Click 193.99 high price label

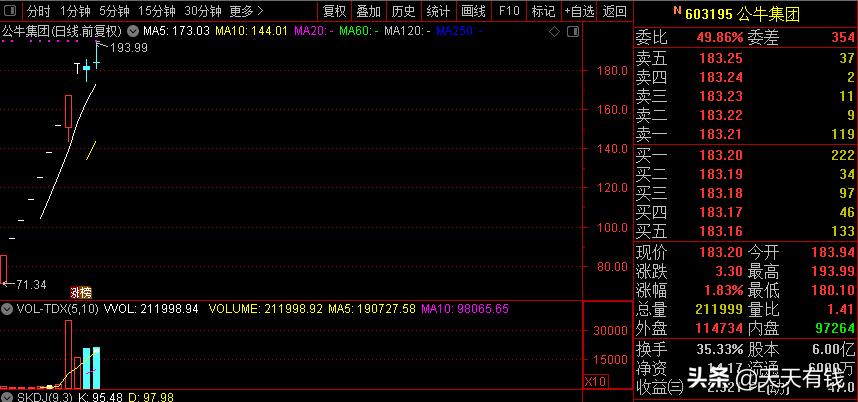click(129, 48)
